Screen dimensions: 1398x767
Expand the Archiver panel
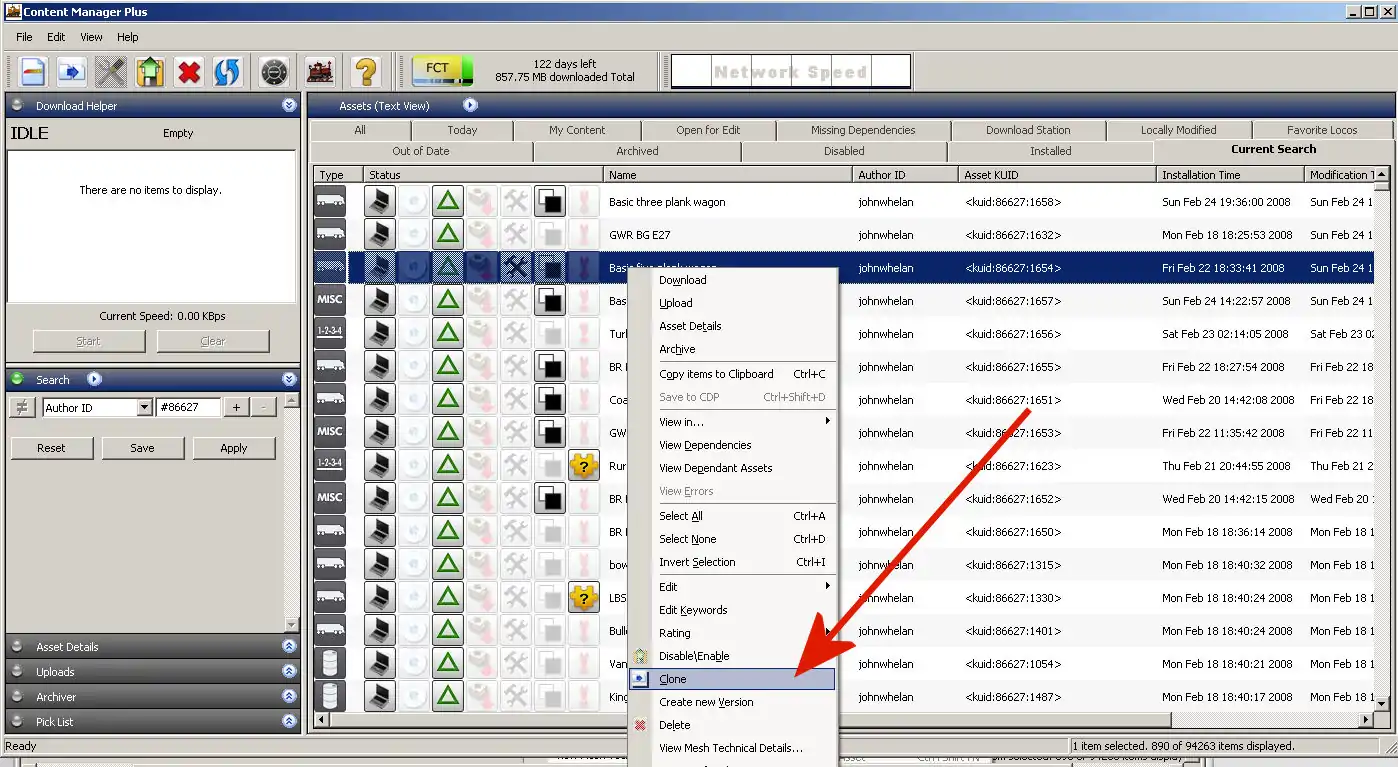(289, 697)
